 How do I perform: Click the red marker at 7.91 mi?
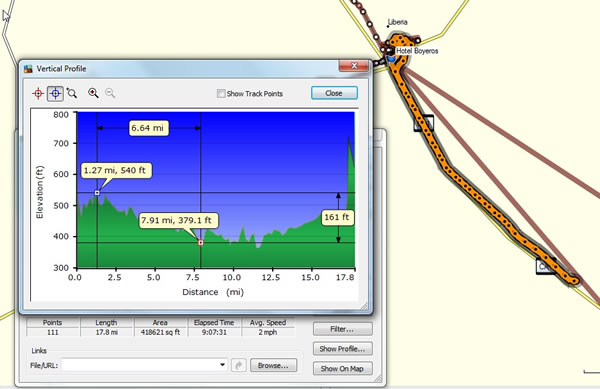pyautogui.click(x=201, y=243)
